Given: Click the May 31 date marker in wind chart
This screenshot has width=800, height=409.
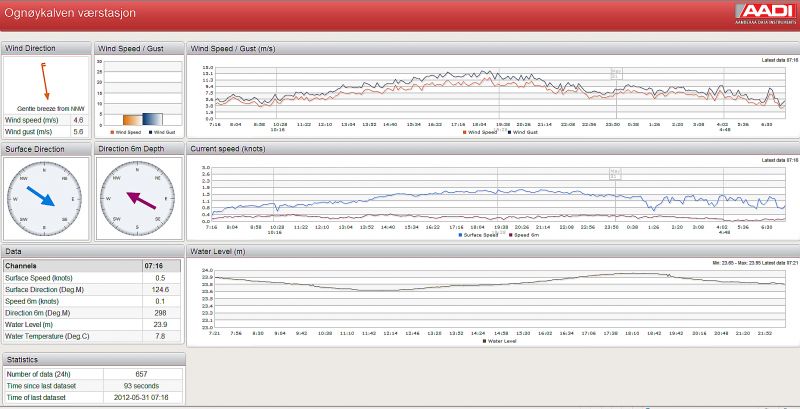Looking at the screenshot, I should pyautogui.click(x=616, y=74).
